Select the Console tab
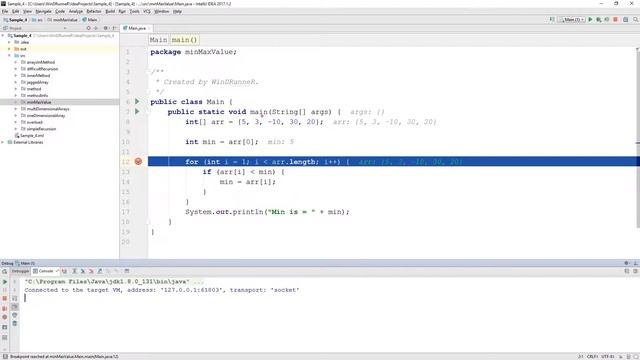This screenshot has height=360, width=640. click(46, 271)
